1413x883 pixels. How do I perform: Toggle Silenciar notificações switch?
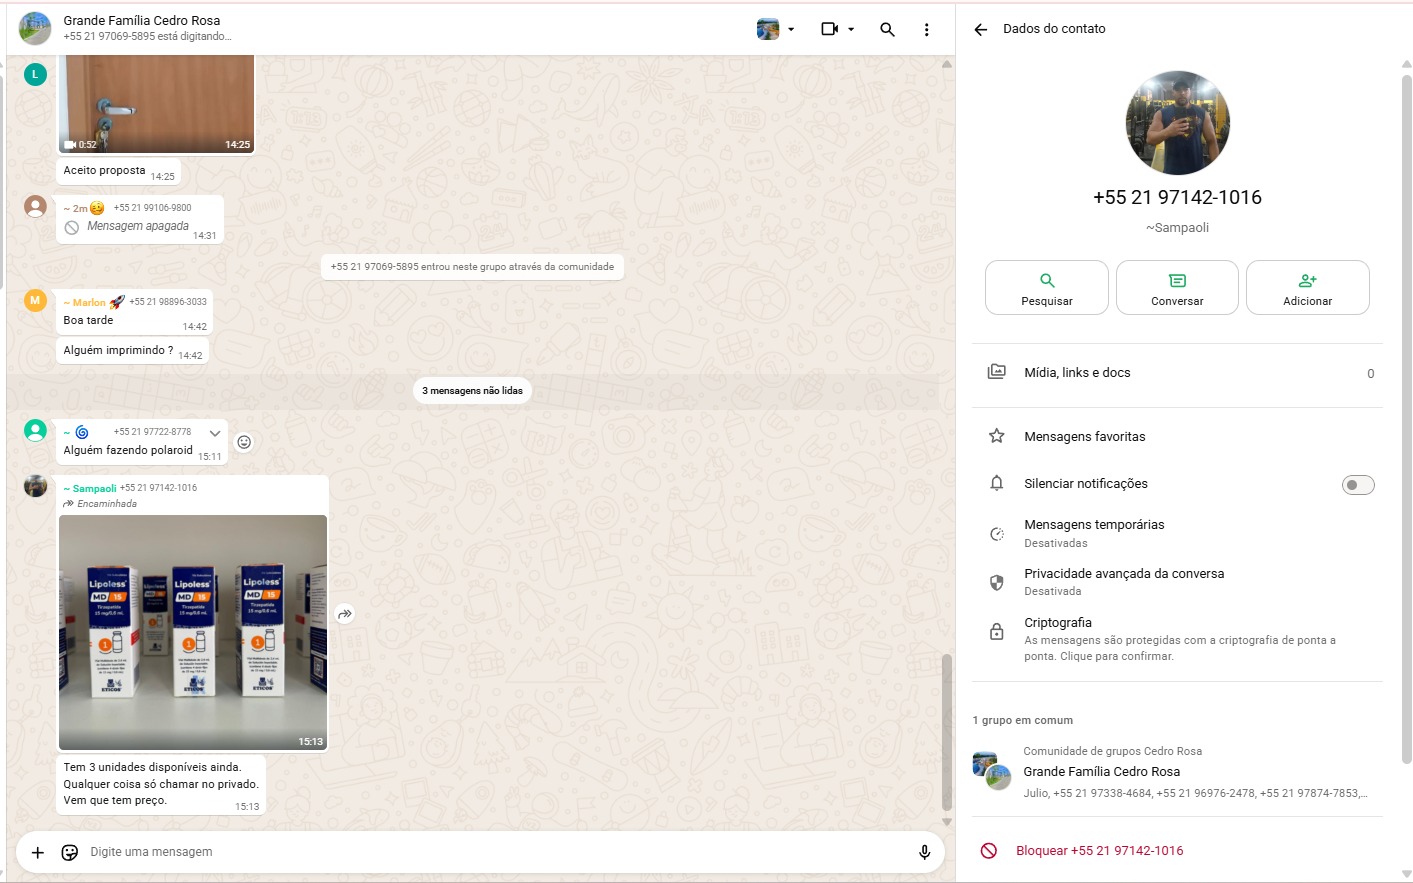tap(1357, 485)
